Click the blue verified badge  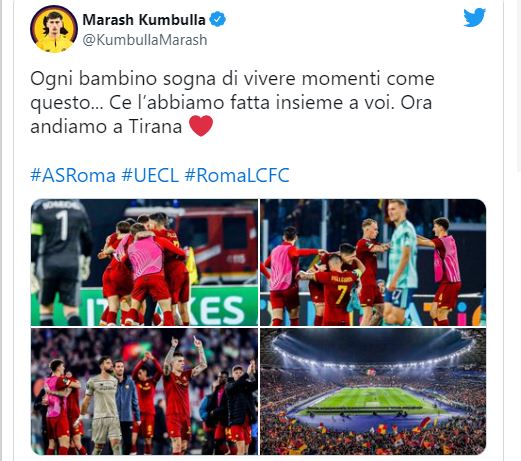point(218,20)
